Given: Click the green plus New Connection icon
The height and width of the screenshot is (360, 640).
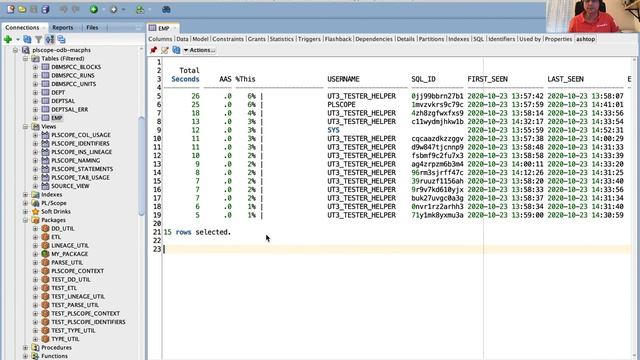Looking at the screenshot, I should click(8, 39).
